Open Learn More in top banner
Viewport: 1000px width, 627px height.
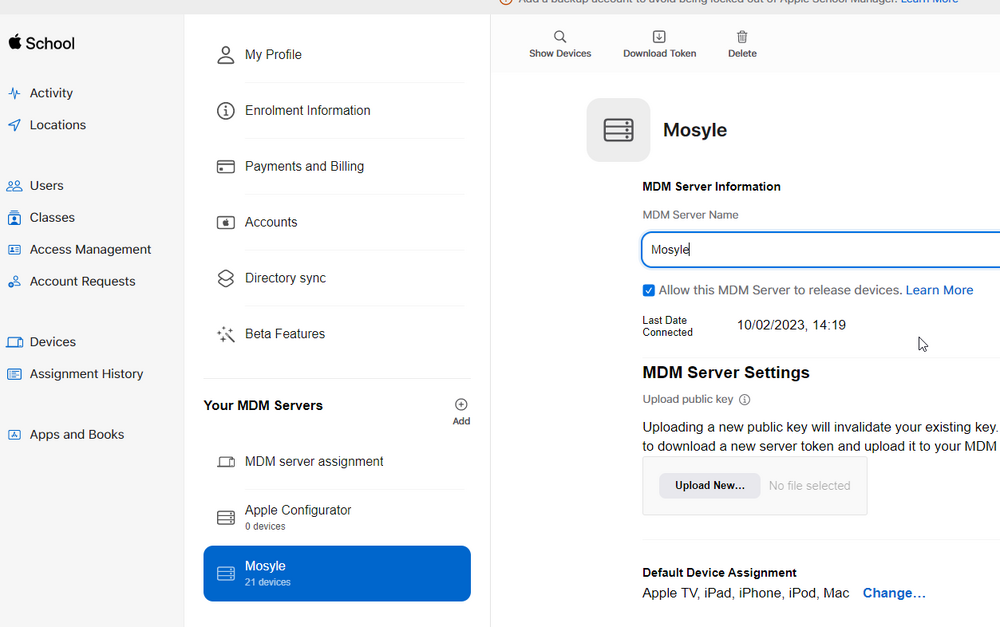(x=929, y=2)
